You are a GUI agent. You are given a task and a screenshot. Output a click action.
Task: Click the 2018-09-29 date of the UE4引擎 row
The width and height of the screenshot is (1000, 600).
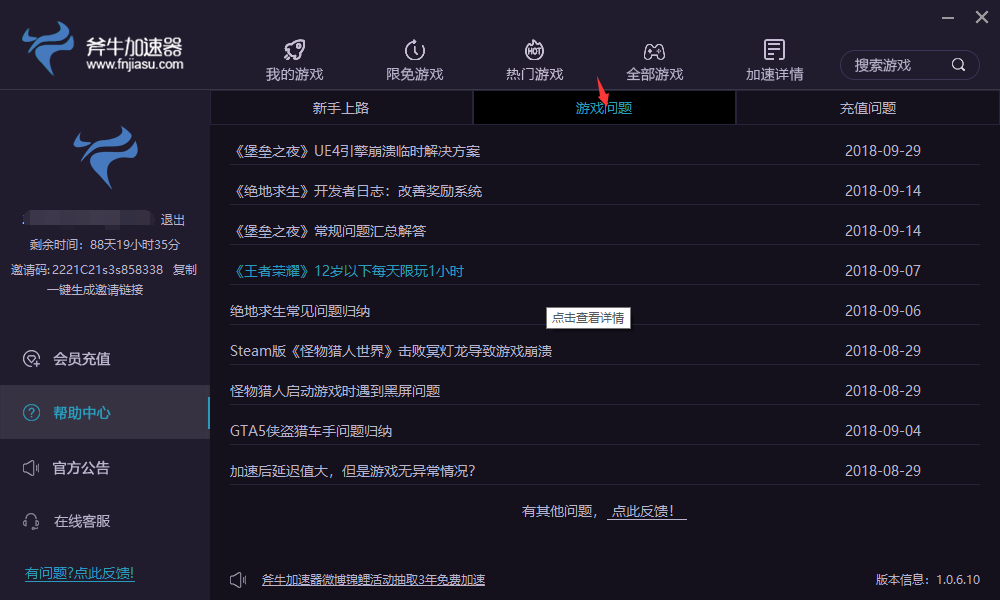point(883,151)
